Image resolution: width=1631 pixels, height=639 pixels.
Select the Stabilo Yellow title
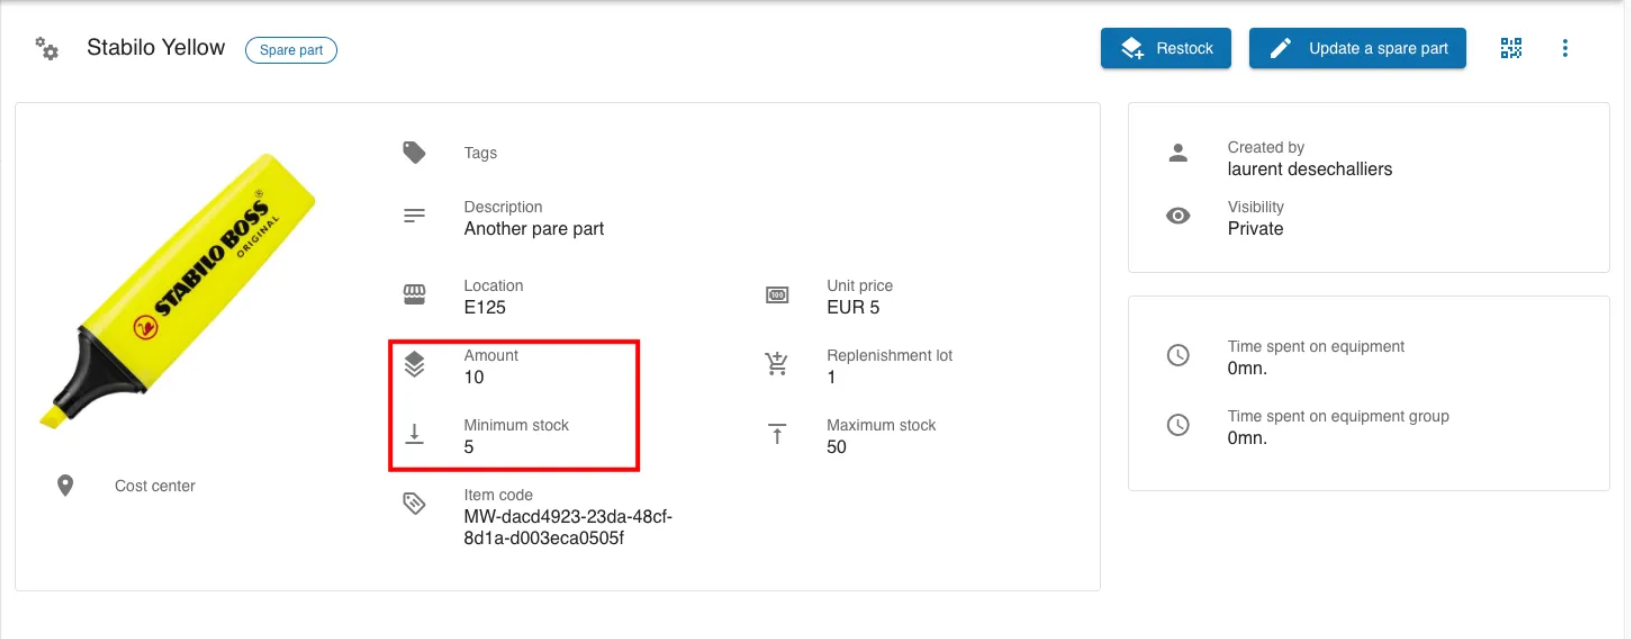(156, 48)
